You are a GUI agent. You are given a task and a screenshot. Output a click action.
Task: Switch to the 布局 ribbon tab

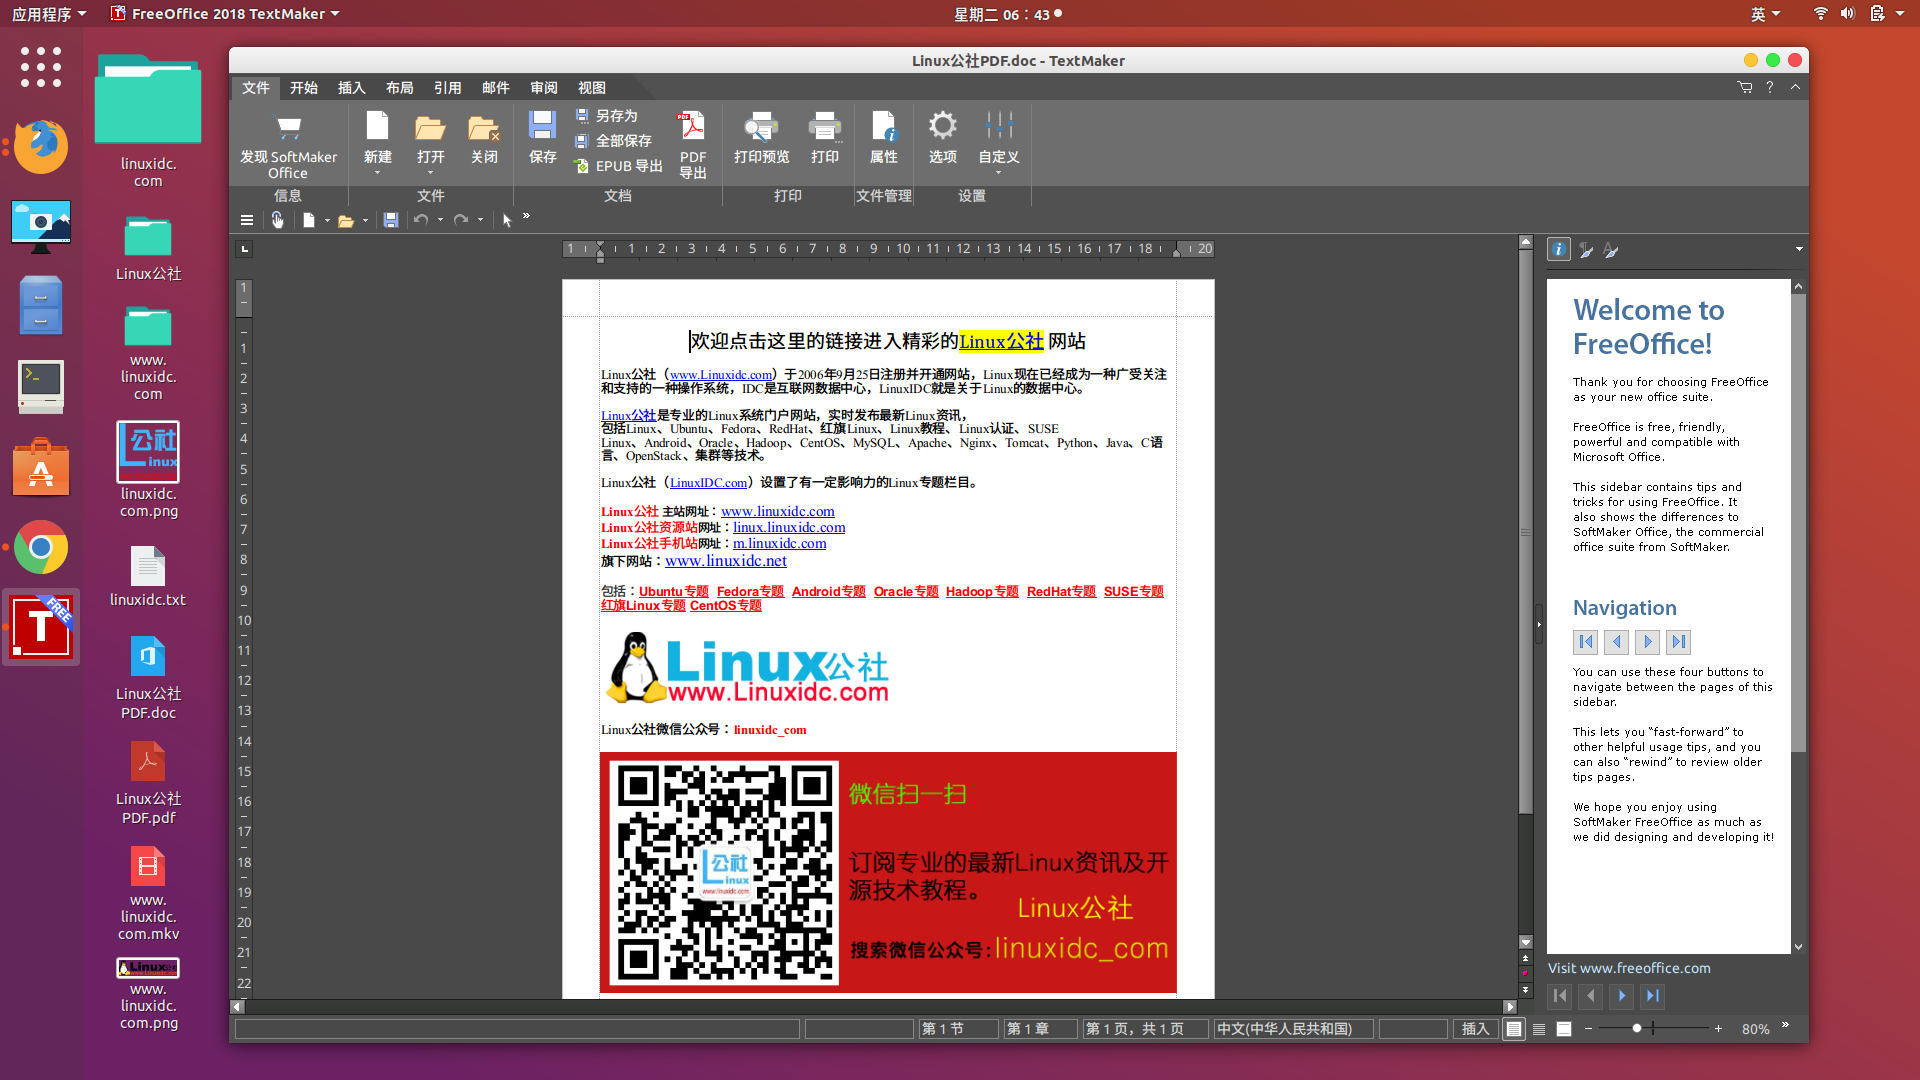pos(400,88)
